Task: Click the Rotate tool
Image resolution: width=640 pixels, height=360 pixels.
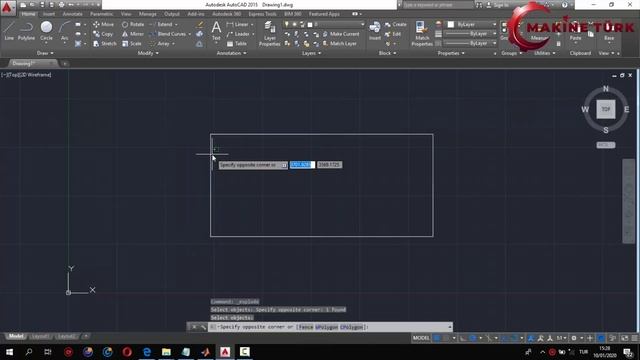Action: point(133,24)
